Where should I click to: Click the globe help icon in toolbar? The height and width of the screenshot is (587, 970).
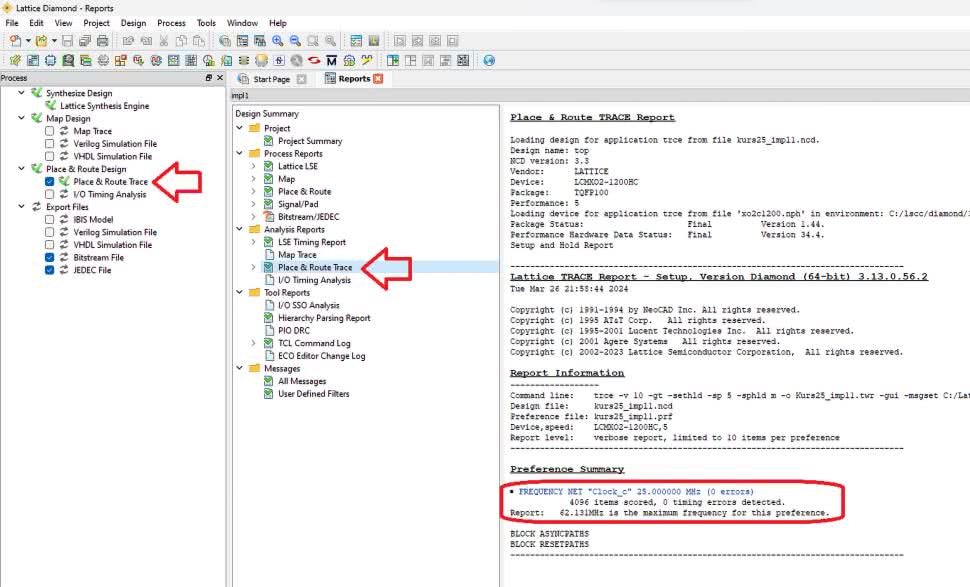pos(489,60)
